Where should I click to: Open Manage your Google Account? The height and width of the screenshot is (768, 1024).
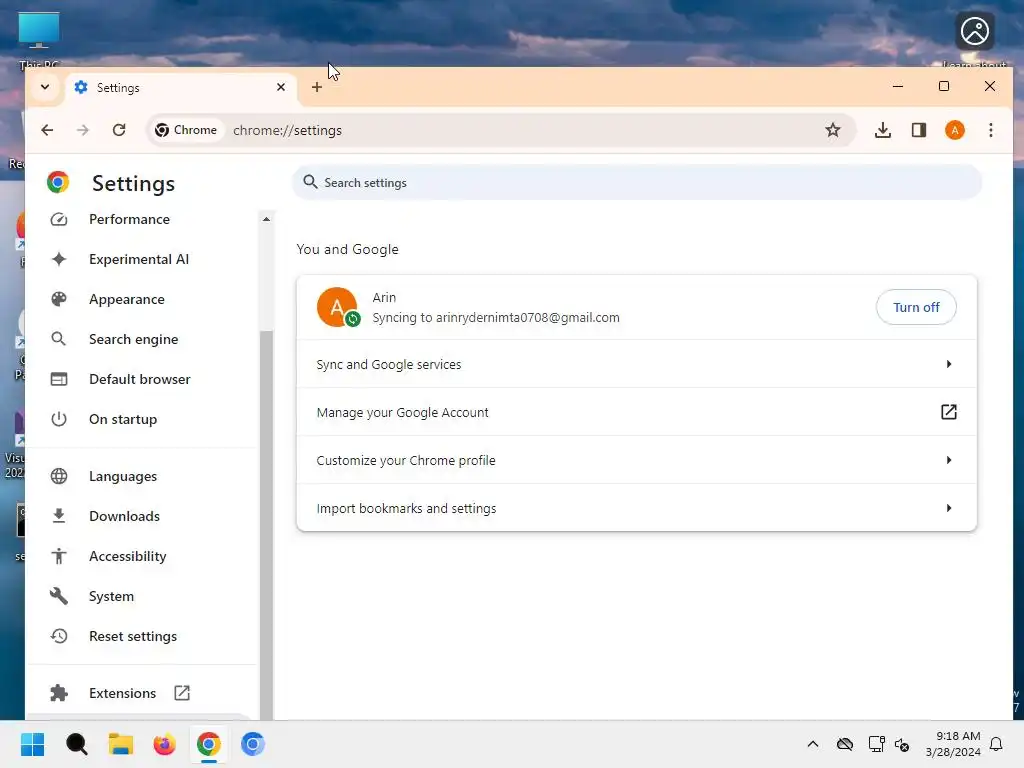636,412
